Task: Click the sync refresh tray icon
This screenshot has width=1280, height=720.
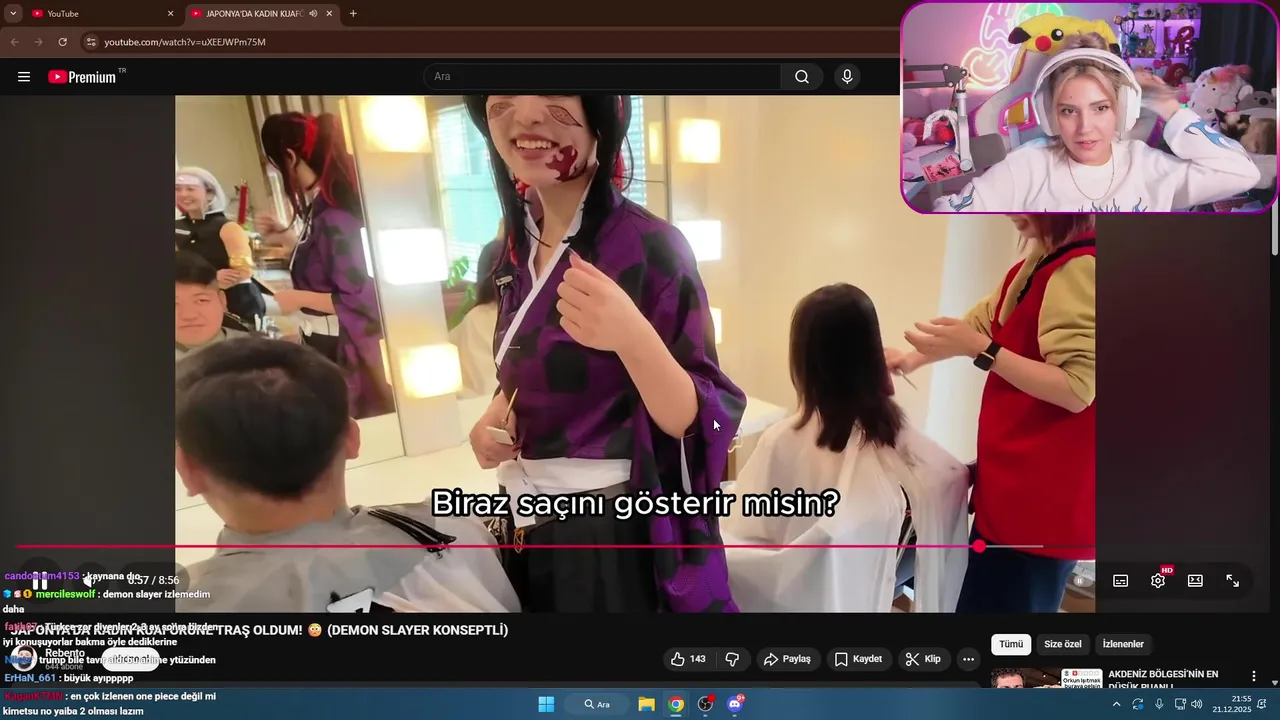Action: pos(1138,704)
